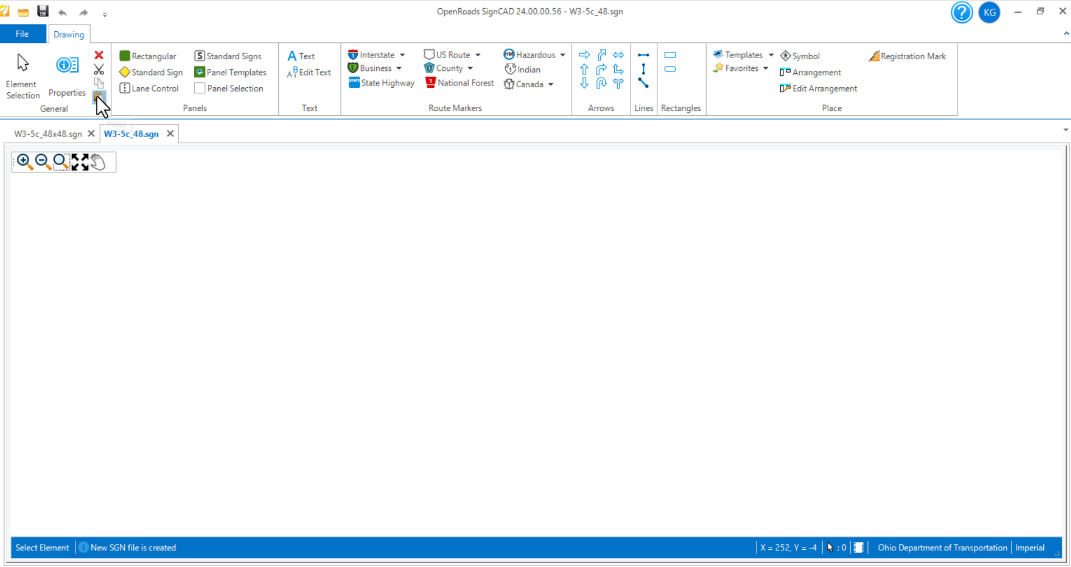
Task: Zoom in on the drawing canvas
Action: [25, 162]
